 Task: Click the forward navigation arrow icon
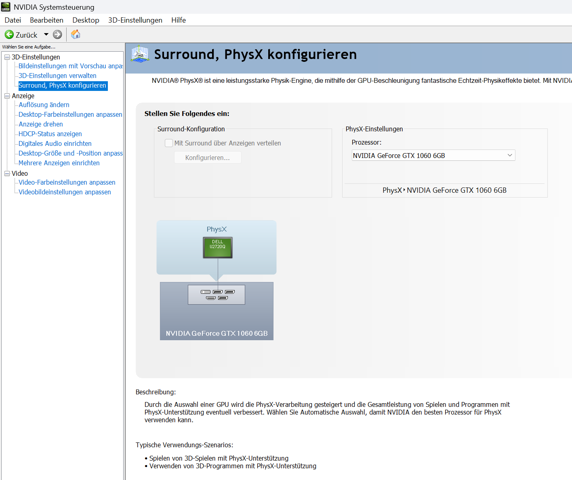[x=57, y=35]
